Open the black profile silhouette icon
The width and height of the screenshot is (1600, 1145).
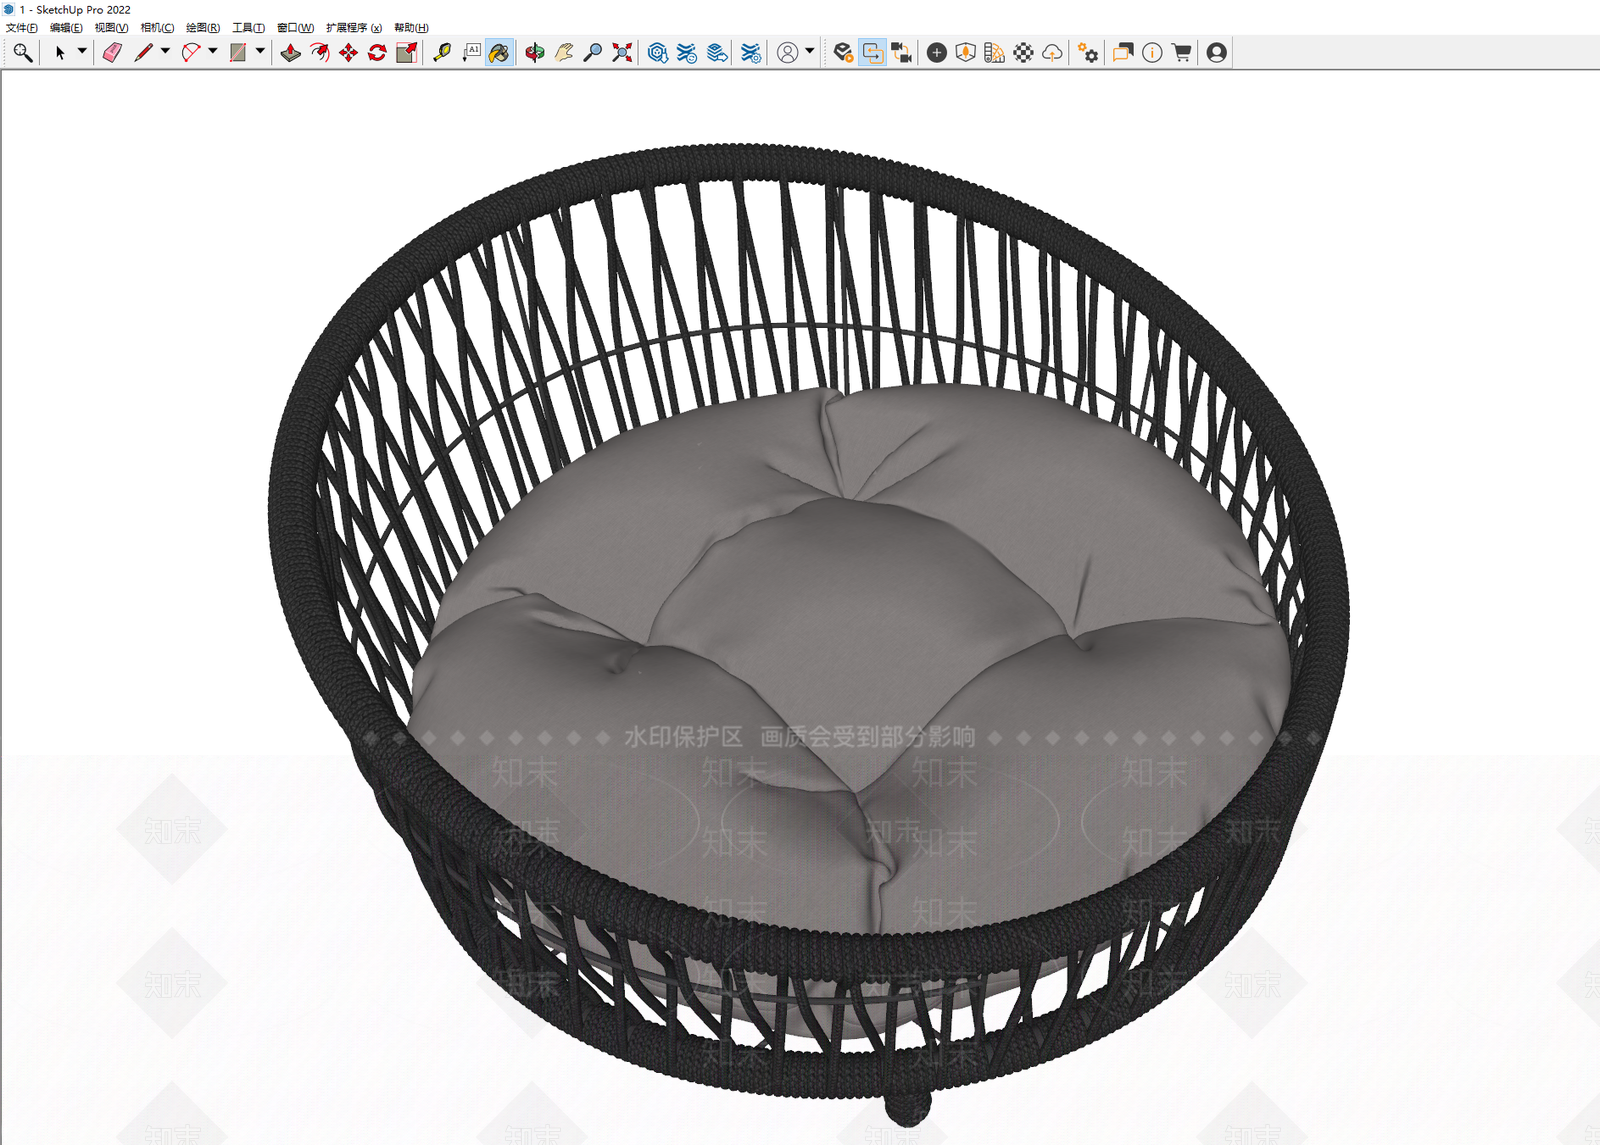pos(1216,53)
